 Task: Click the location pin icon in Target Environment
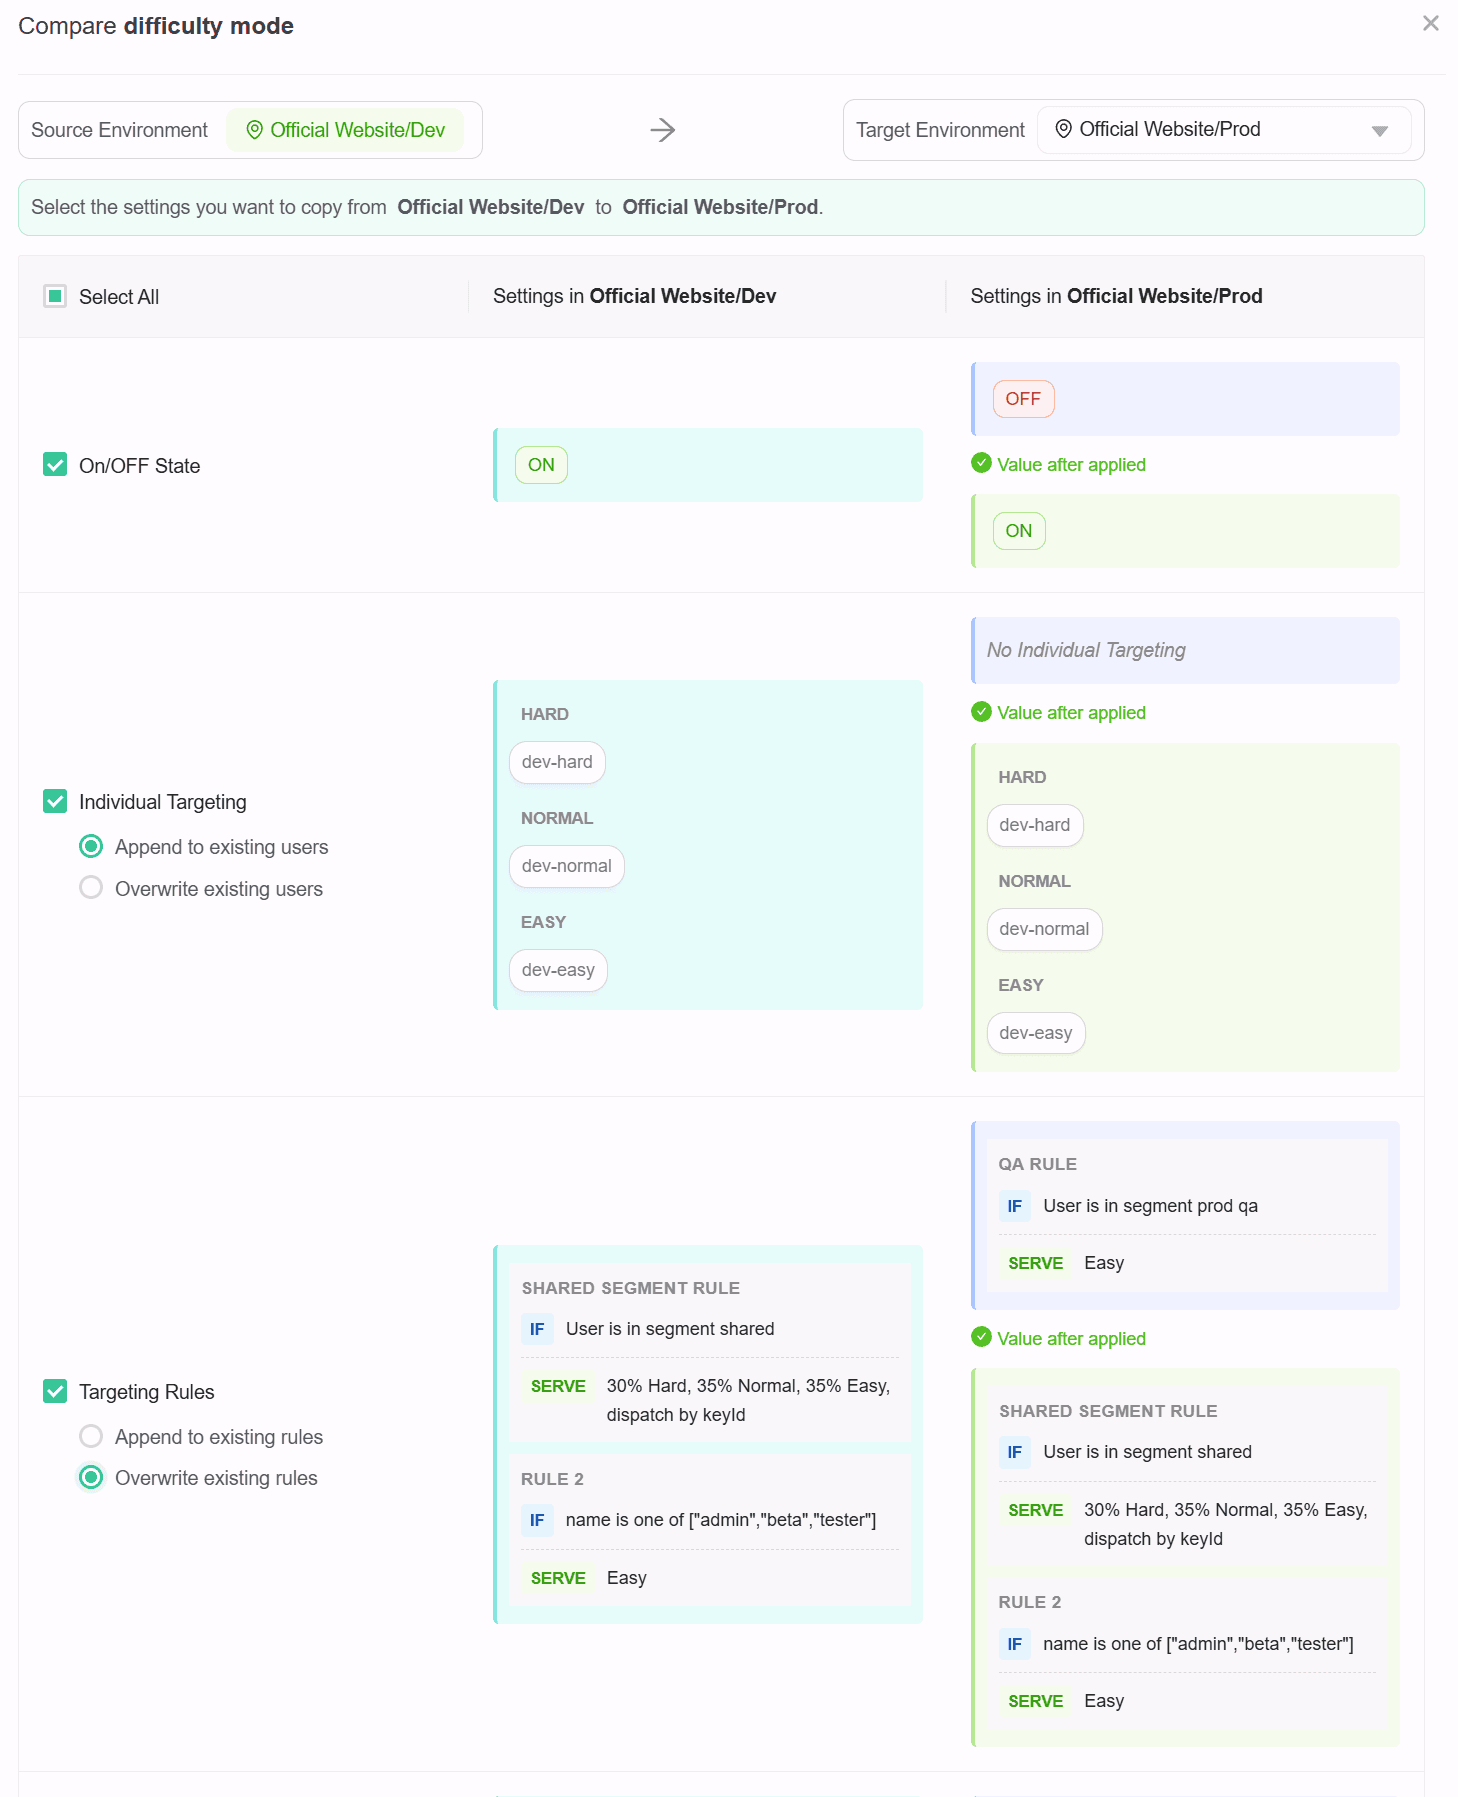pos(1064,129)
